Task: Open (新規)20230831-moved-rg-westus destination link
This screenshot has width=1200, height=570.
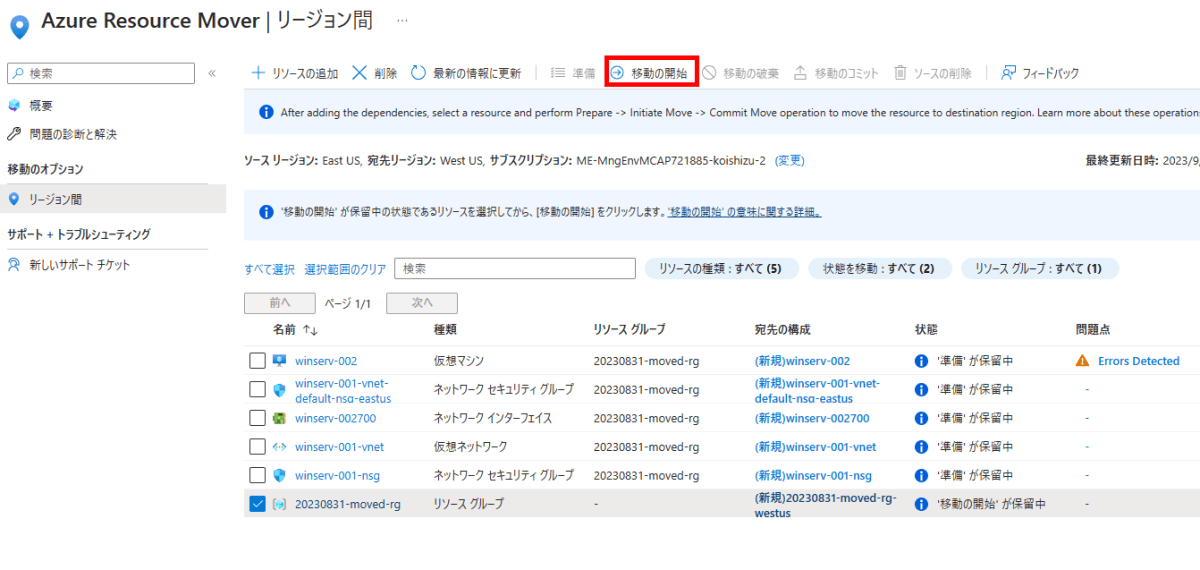Action: click(x=826, y=505)
